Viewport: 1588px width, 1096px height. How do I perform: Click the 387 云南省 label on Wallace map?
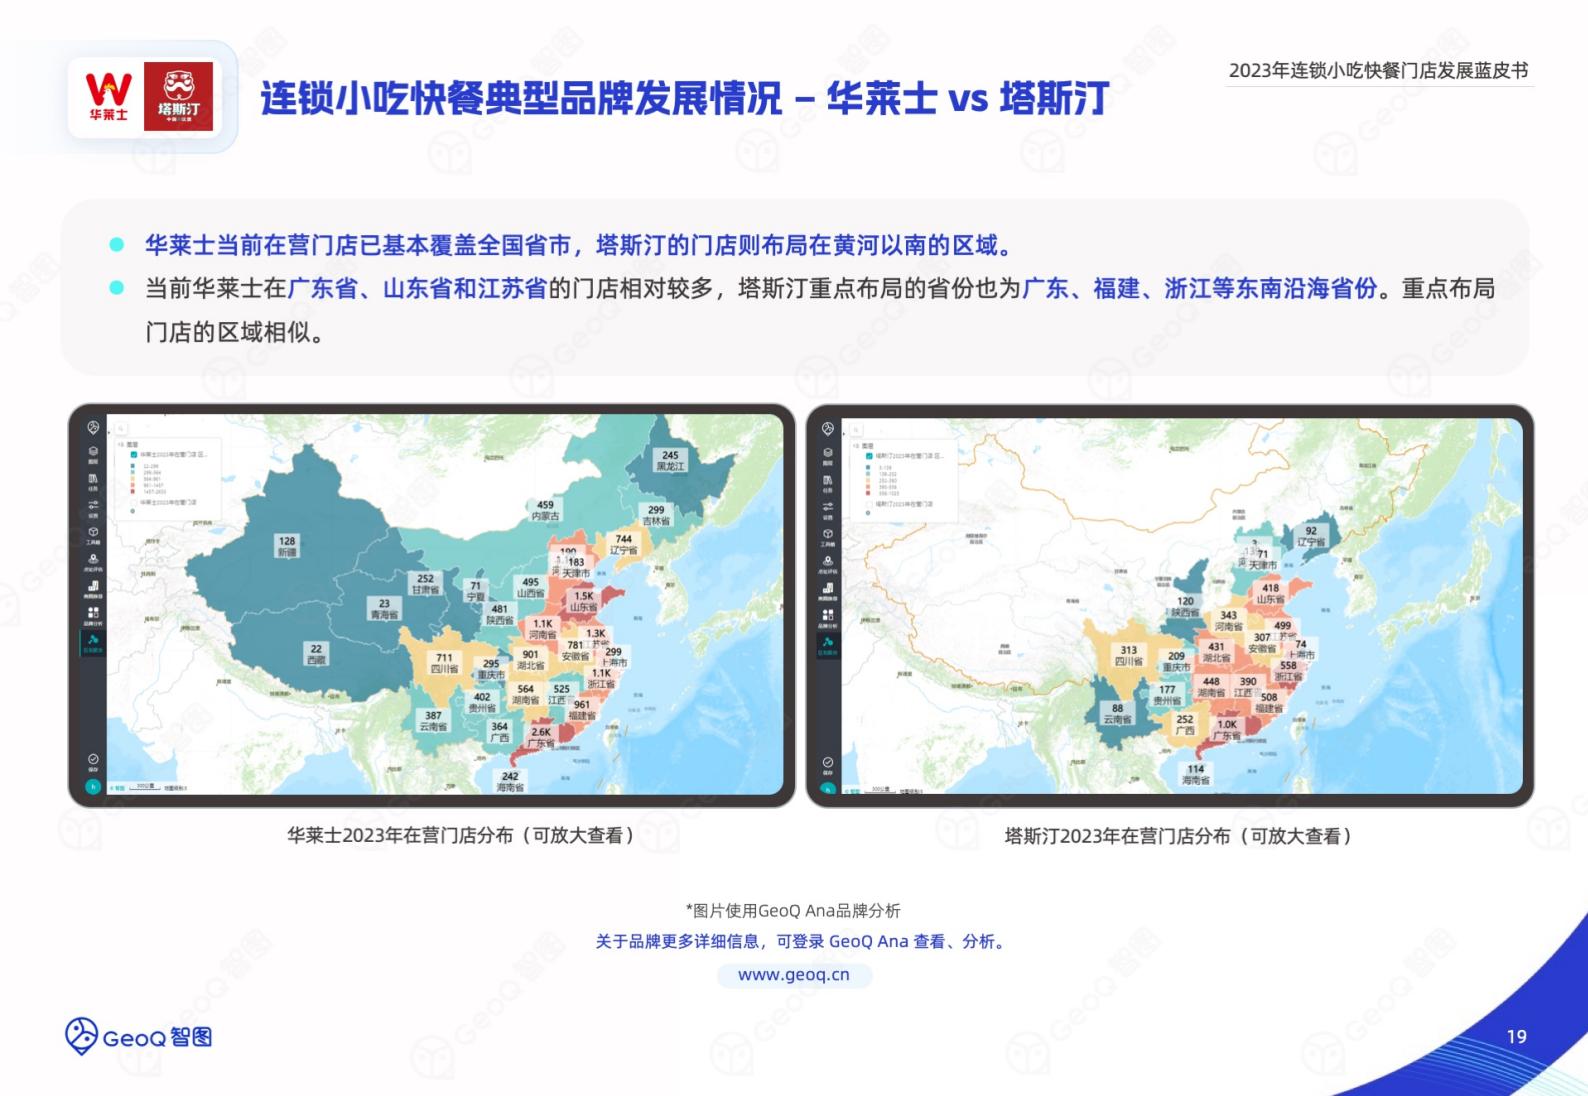click(433, 720)
